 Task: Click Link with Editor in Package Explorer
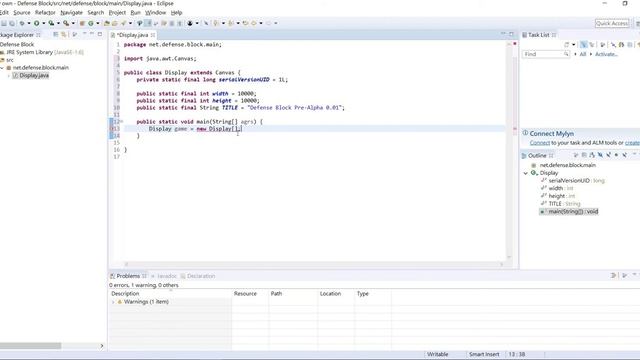click(x=63, y=35)
